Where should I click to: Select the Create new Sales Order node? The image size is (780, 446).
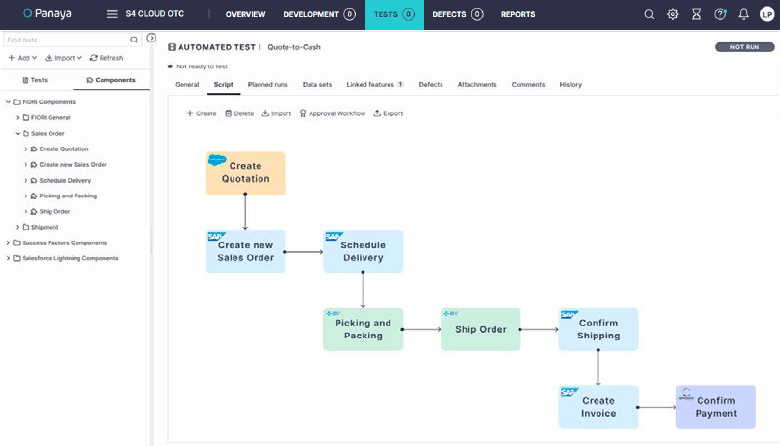coord(246,251)
